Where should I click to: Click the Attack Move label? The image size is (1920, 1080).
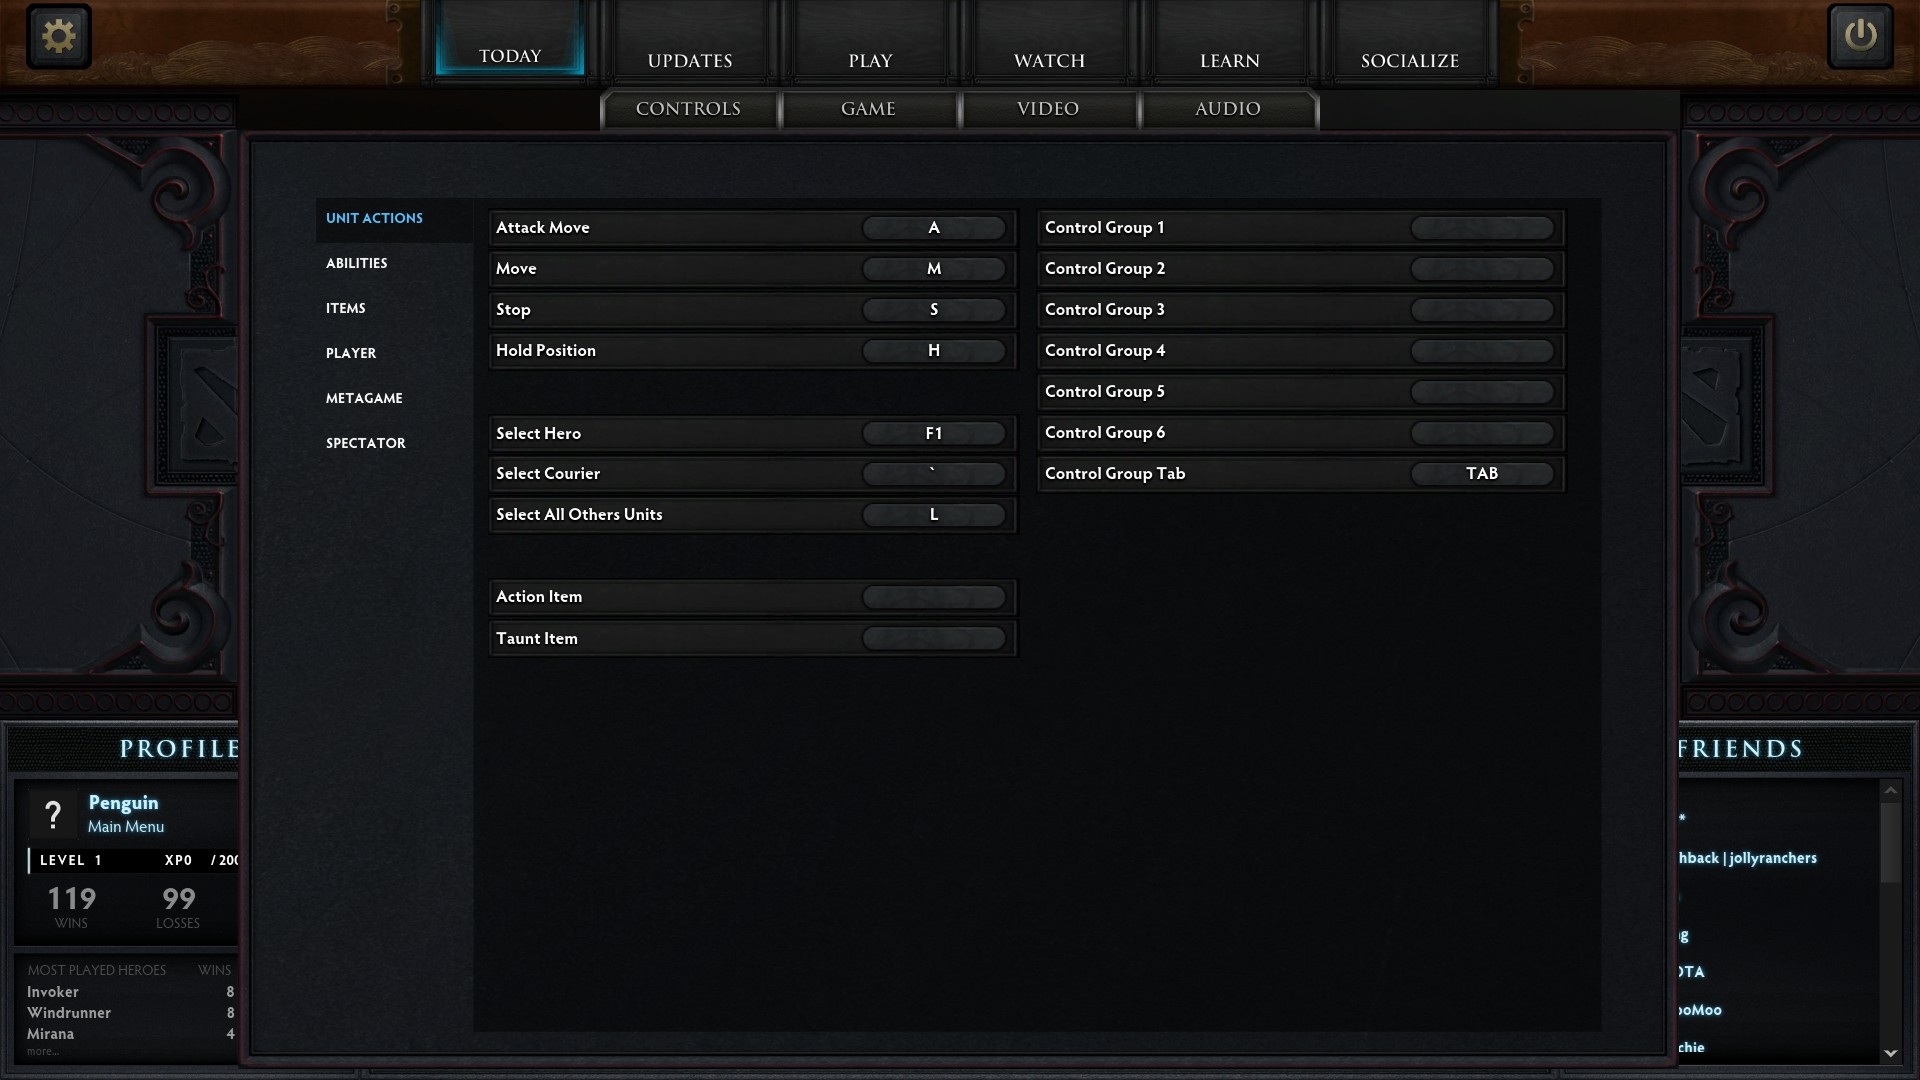543,228
